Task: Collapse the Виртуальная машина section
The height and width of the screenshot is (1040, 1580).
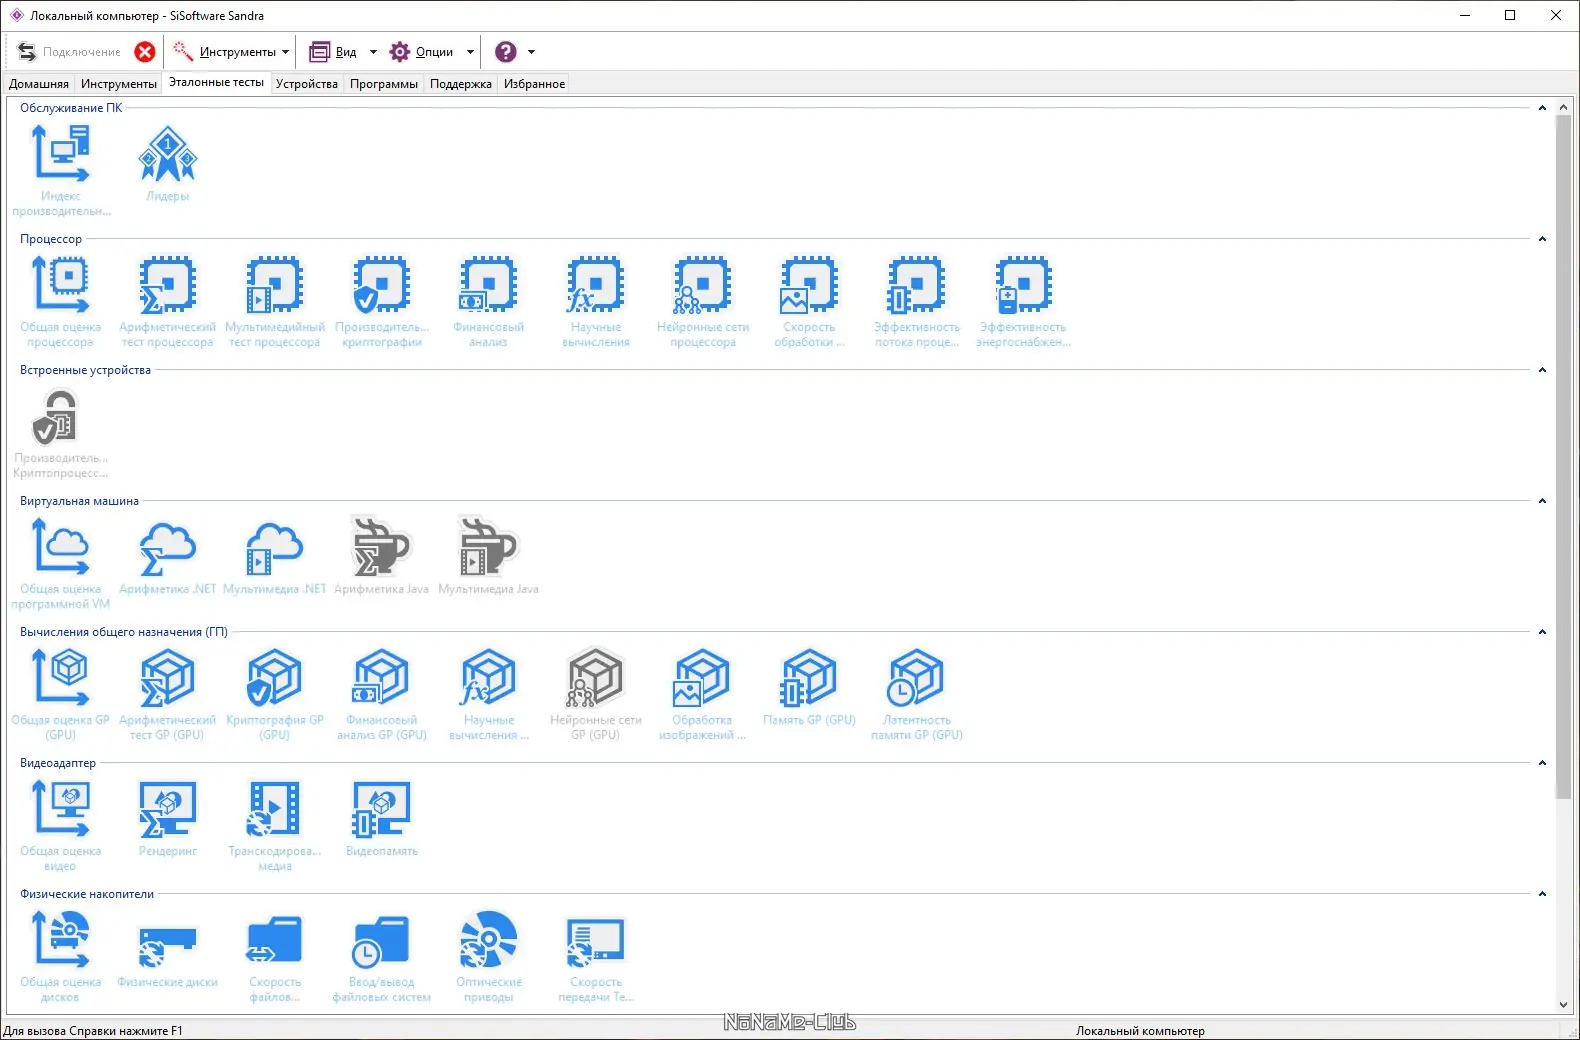Action: pos(1542,501)
